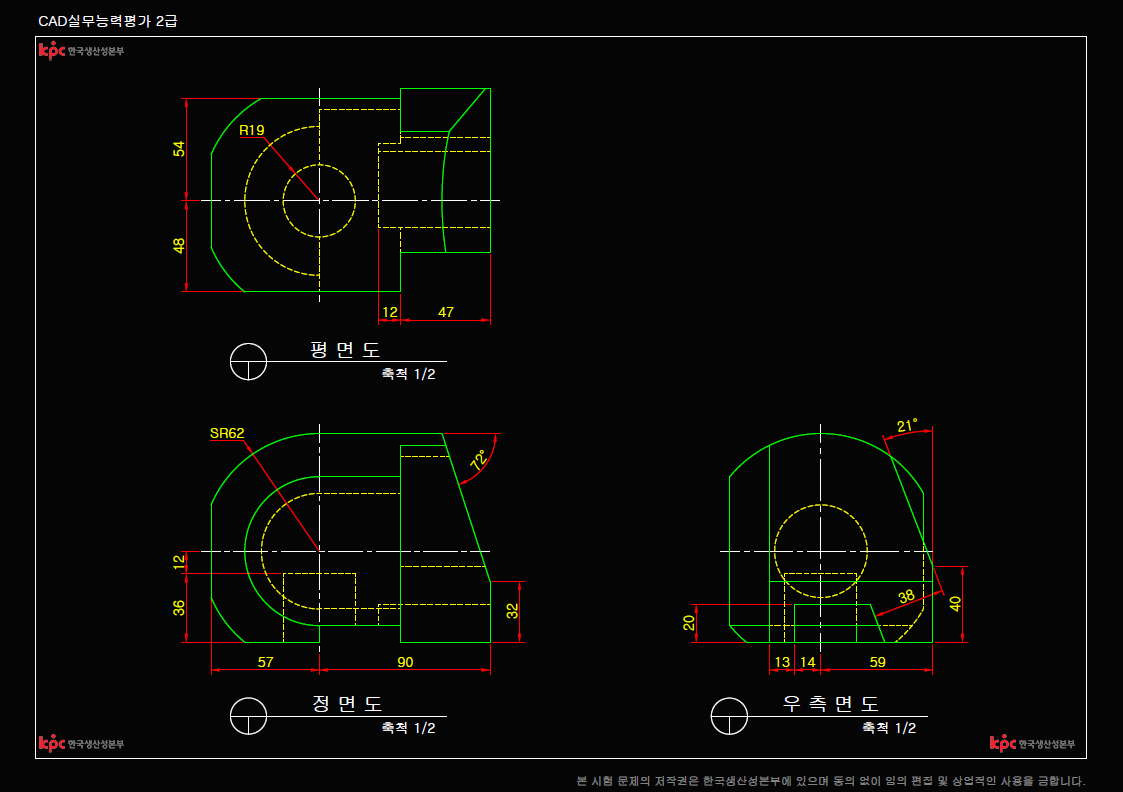Pick the 48 vertical dimension value
The width and height of the screenshot is (1123, 792).
pyautogui.click(x=178, y=246)
